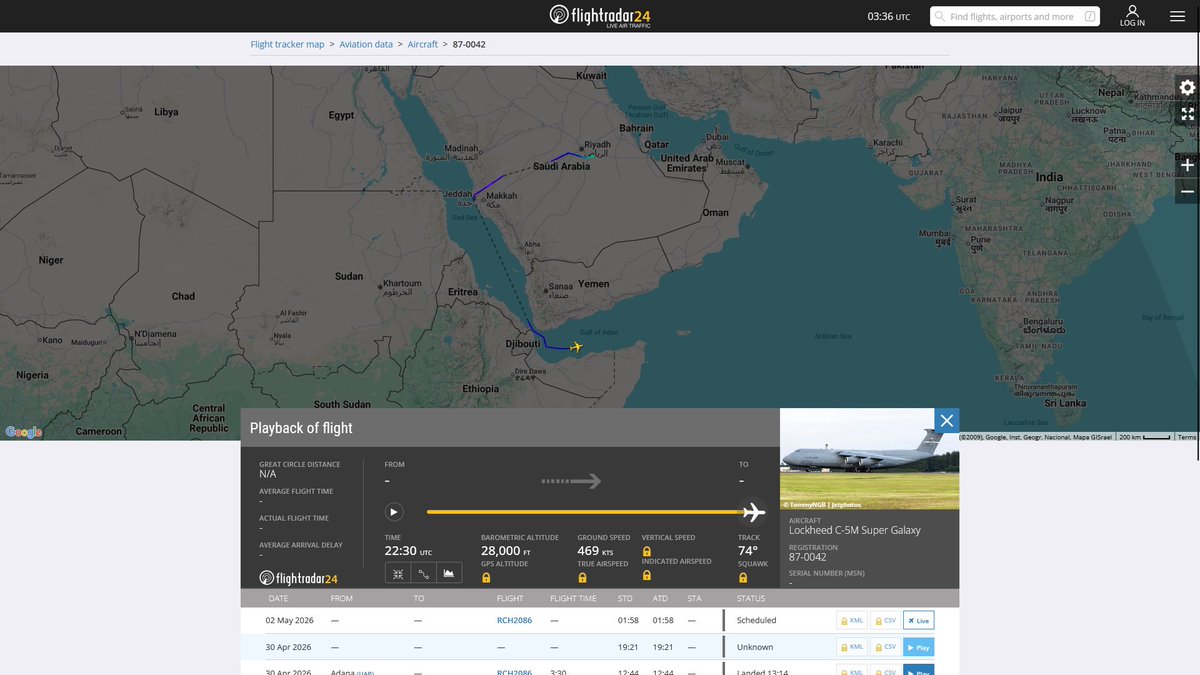Click the yellow aircraft marker on map

[575, 347]
